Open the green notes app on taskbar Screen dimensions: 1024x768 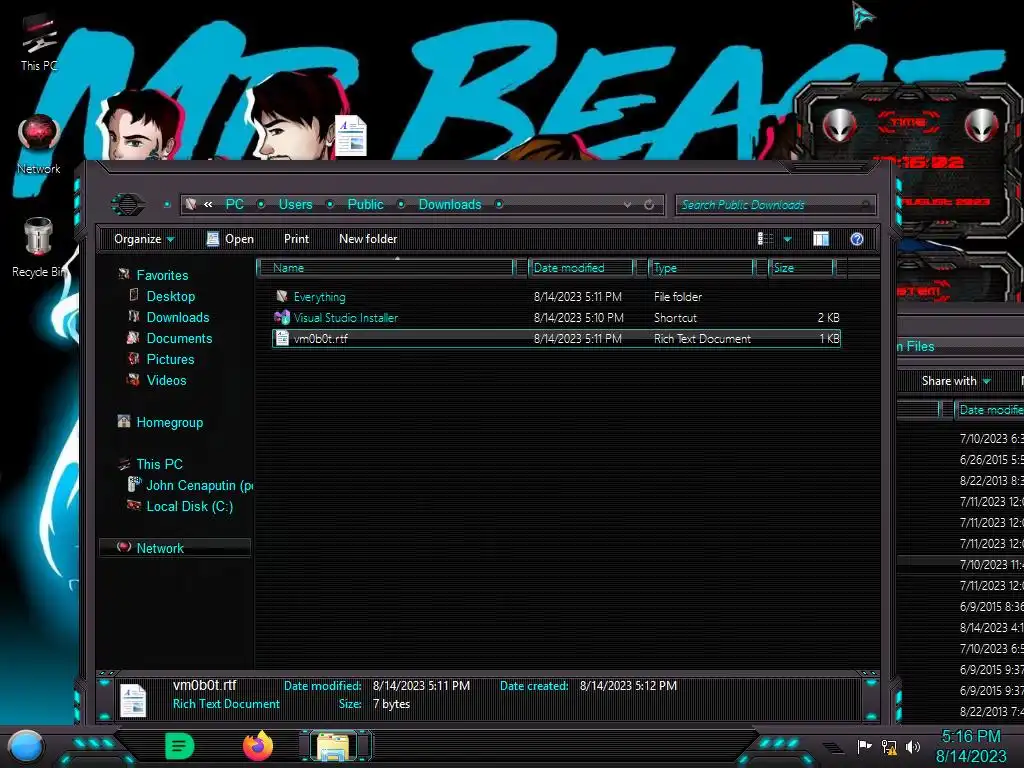click(x=179, y=746)
